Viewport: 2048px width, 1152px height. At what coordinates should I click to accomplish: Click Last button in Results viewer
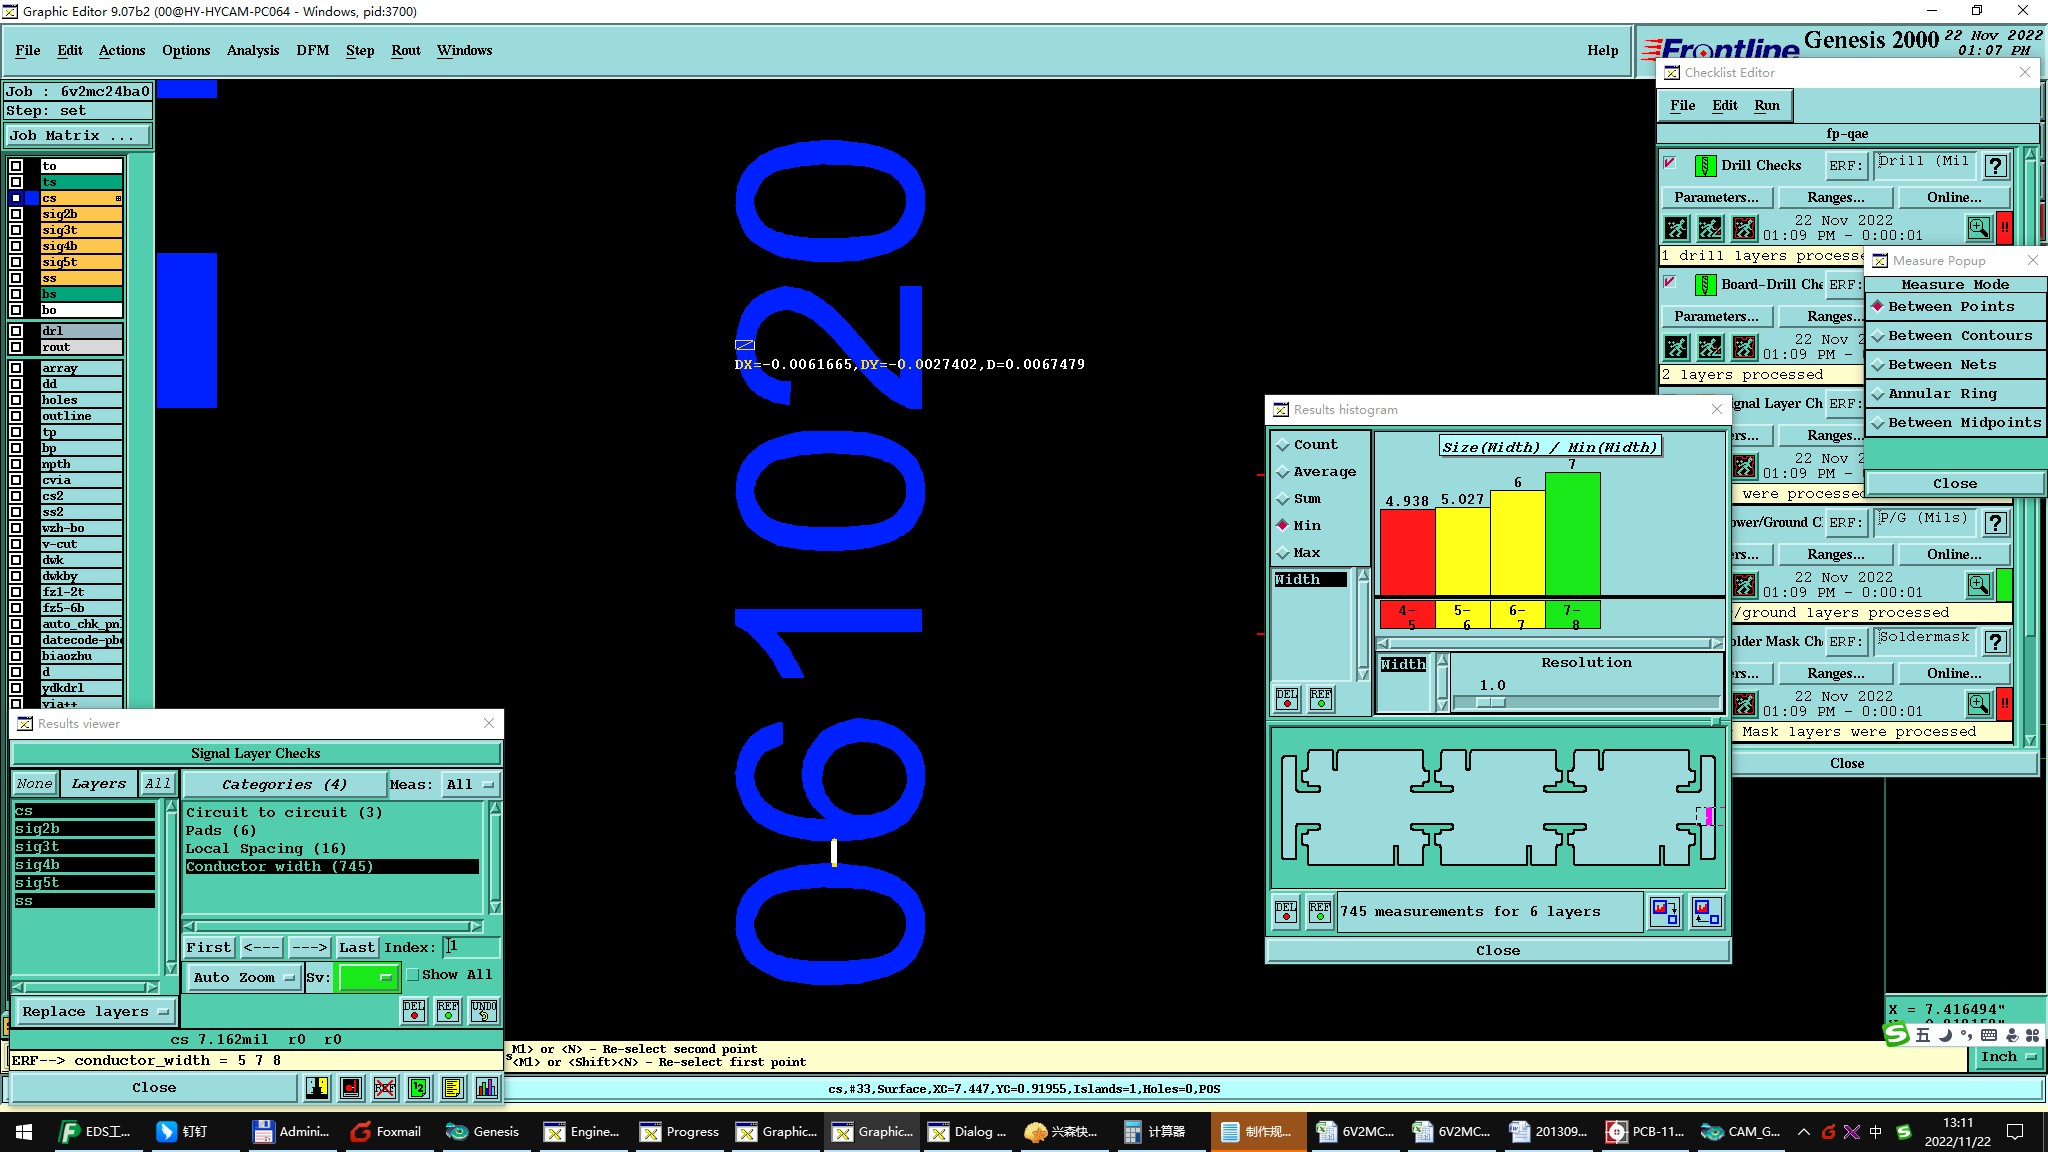pyautogui.click(x=356, y=947)
